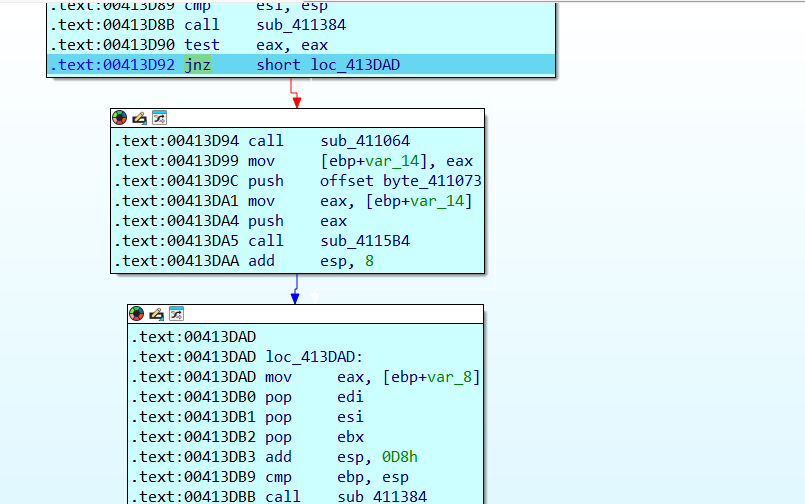805x504 pixels.
Task: Click sub_4115B4 call target
Action: pos(365,241)
